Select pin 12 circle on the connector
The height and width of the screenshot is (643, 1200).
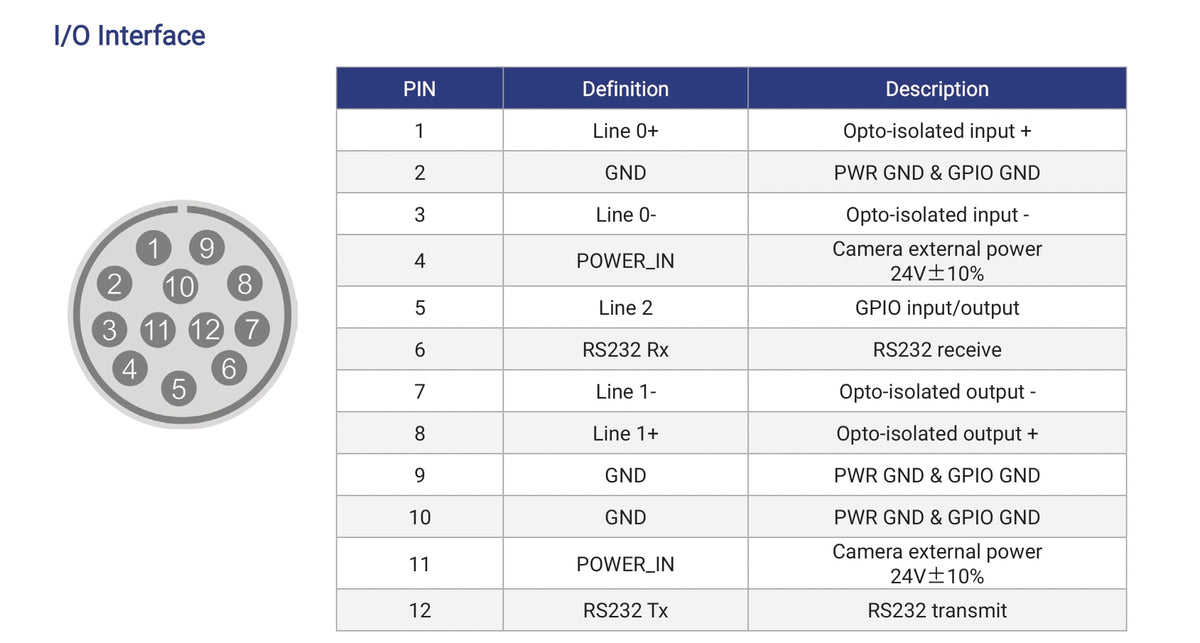point(205,329)
